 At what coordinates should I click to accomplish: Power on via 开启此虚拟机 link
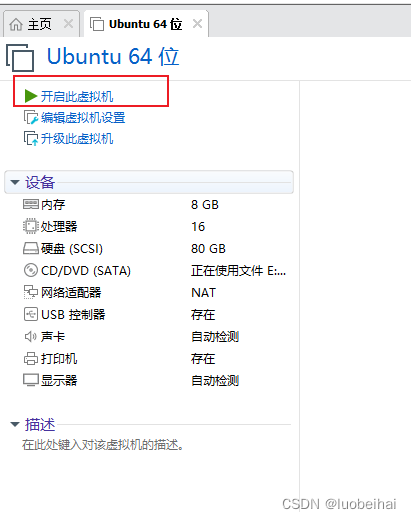(77, 96)
